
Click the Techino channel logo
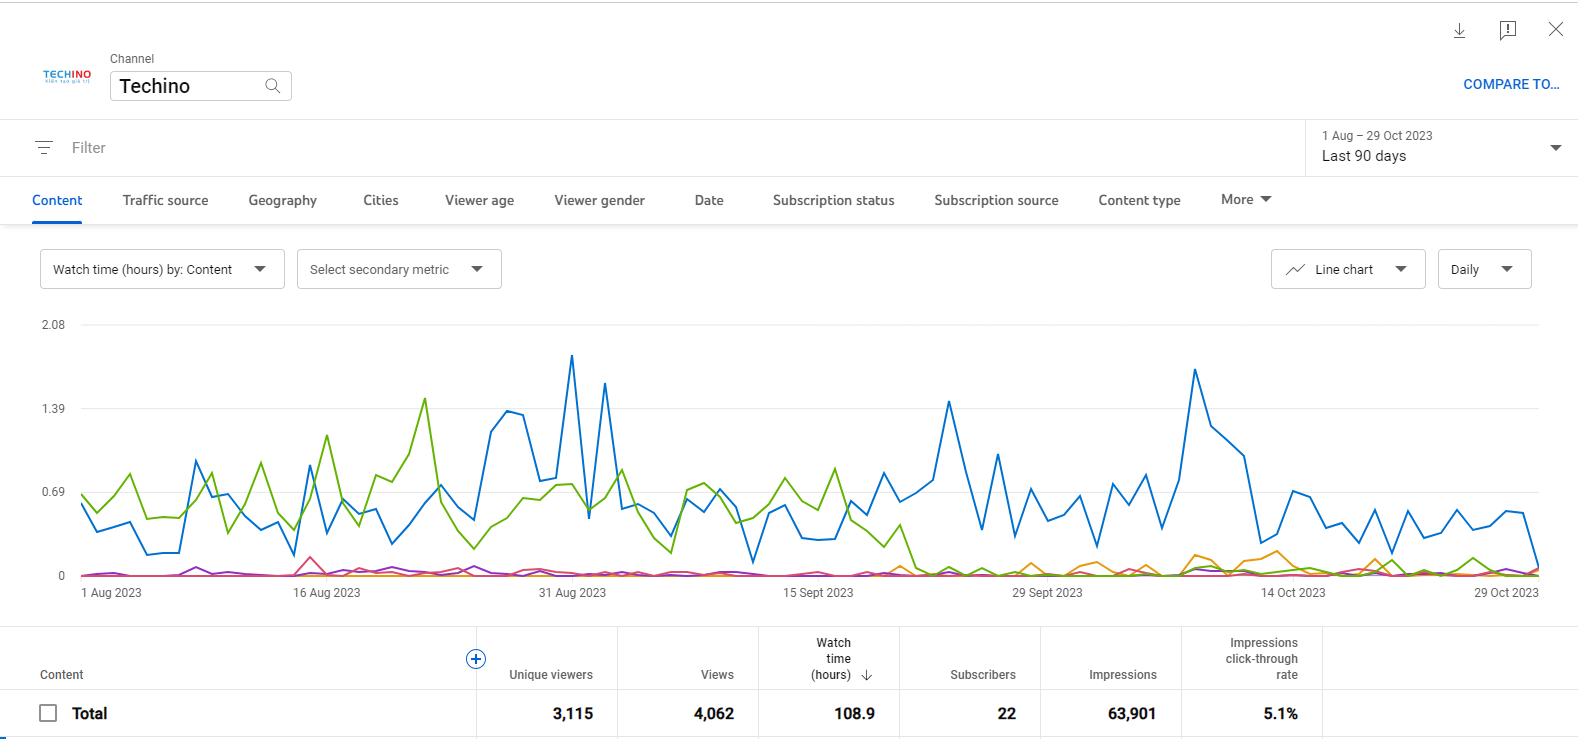click(67, 76)
